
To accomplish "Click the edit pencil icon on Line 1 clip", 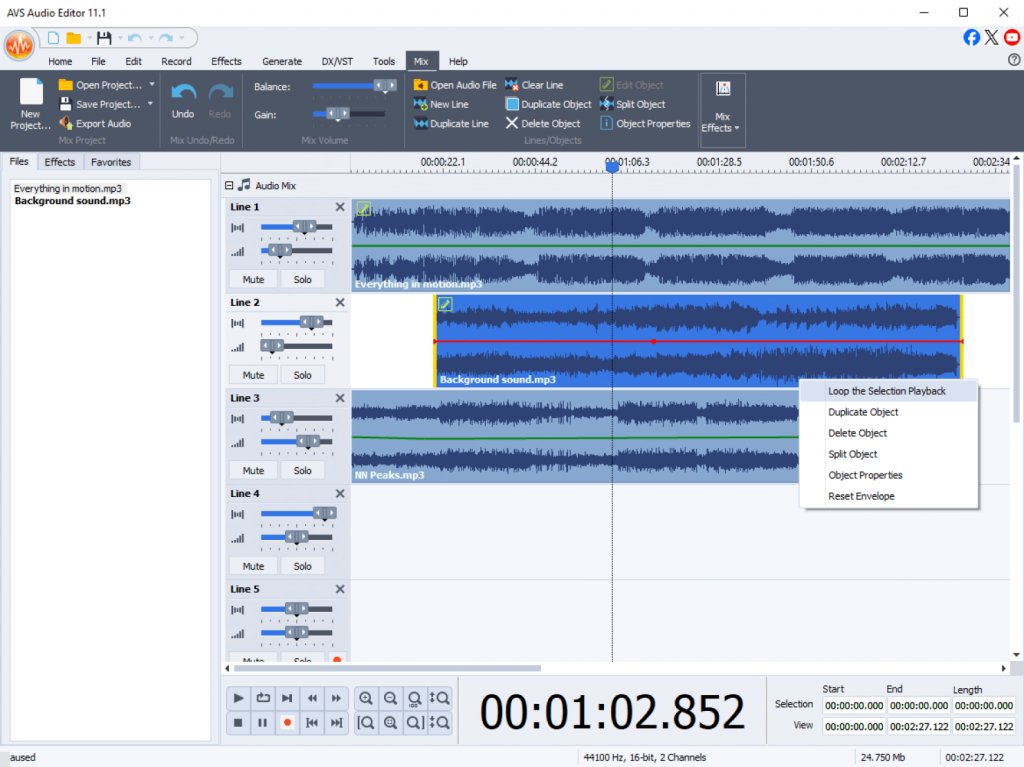I will click(x=364, y=208).
